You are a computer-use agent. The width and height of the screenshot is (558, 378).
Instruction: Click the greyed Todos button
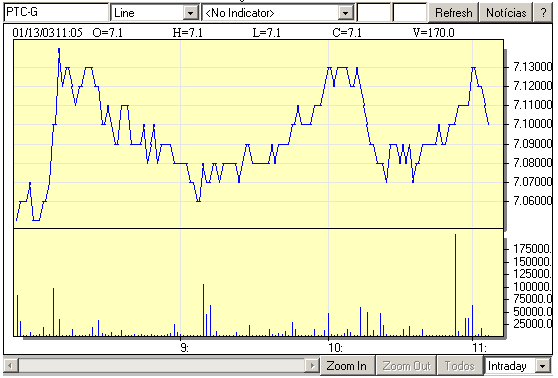click(x=459, y=366)
